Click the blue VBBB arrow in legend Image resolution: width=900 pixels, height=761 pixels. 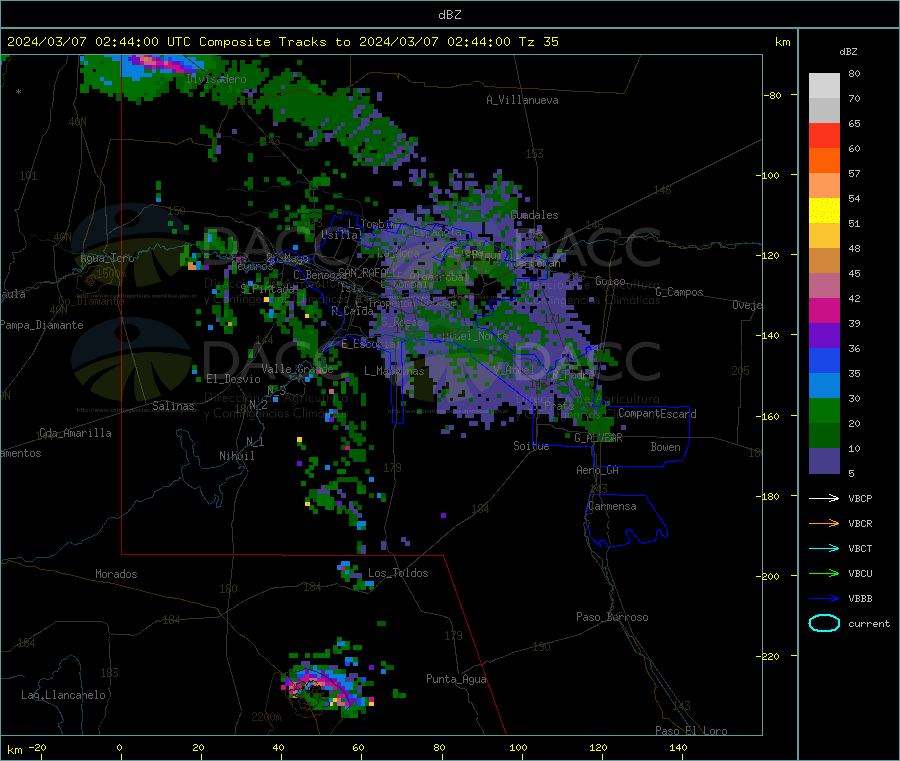pos(824,599)
